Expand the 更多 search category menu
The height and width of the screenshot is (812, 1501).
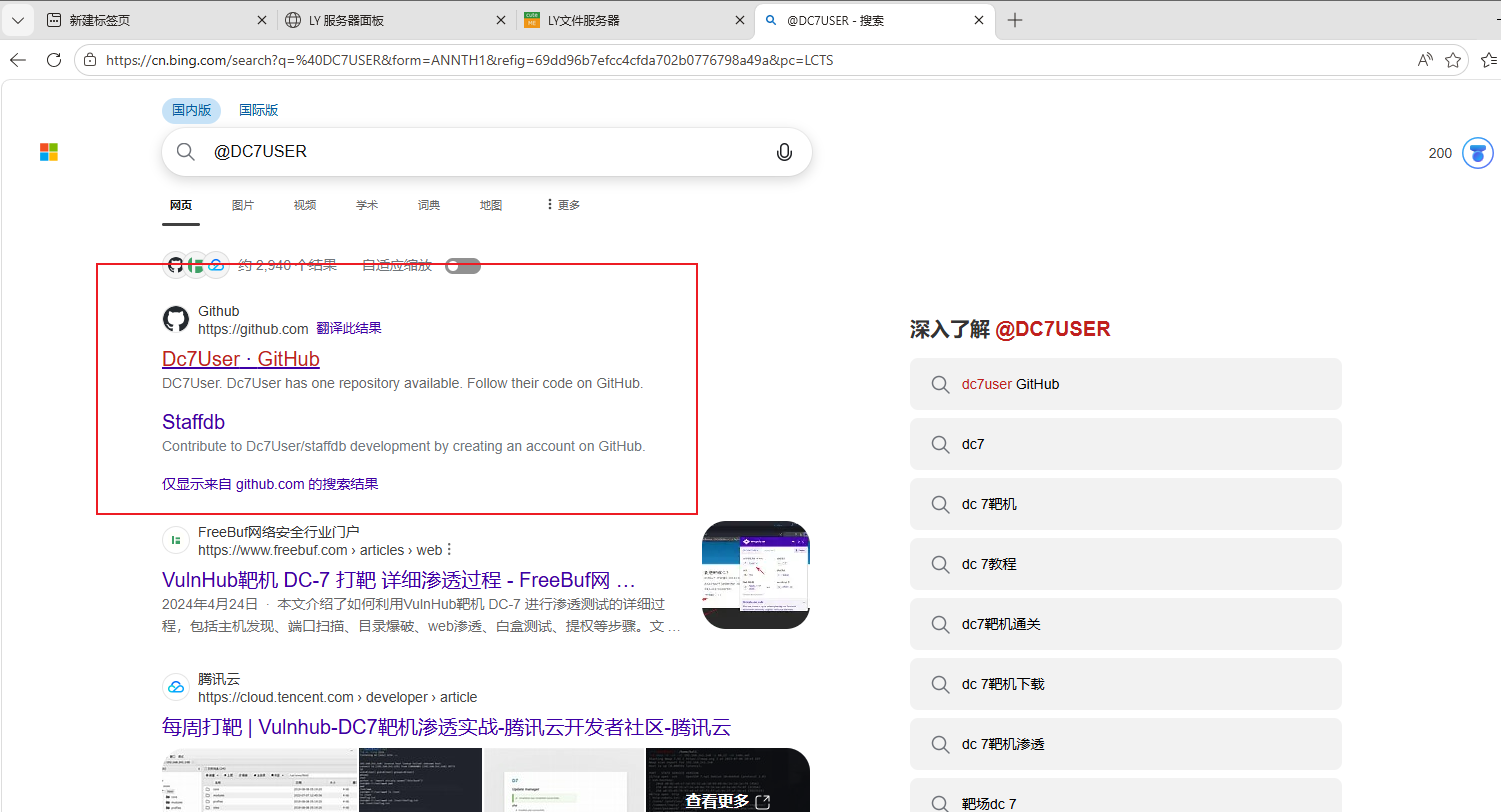tap(563, 205)
